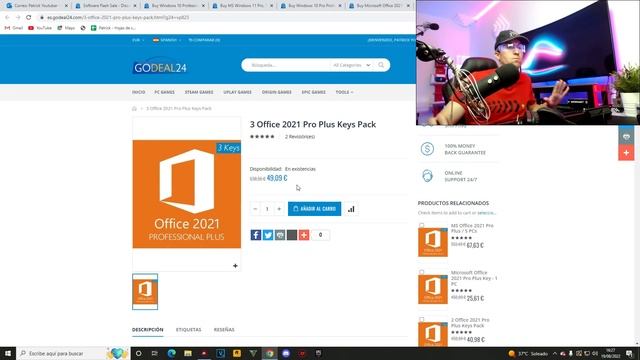Image resolution: width=640 pixels, height=360 pixels.
Task: Open the MS Office 2021 Pro Plus 5 PCs product link
Action: (472, 228)
